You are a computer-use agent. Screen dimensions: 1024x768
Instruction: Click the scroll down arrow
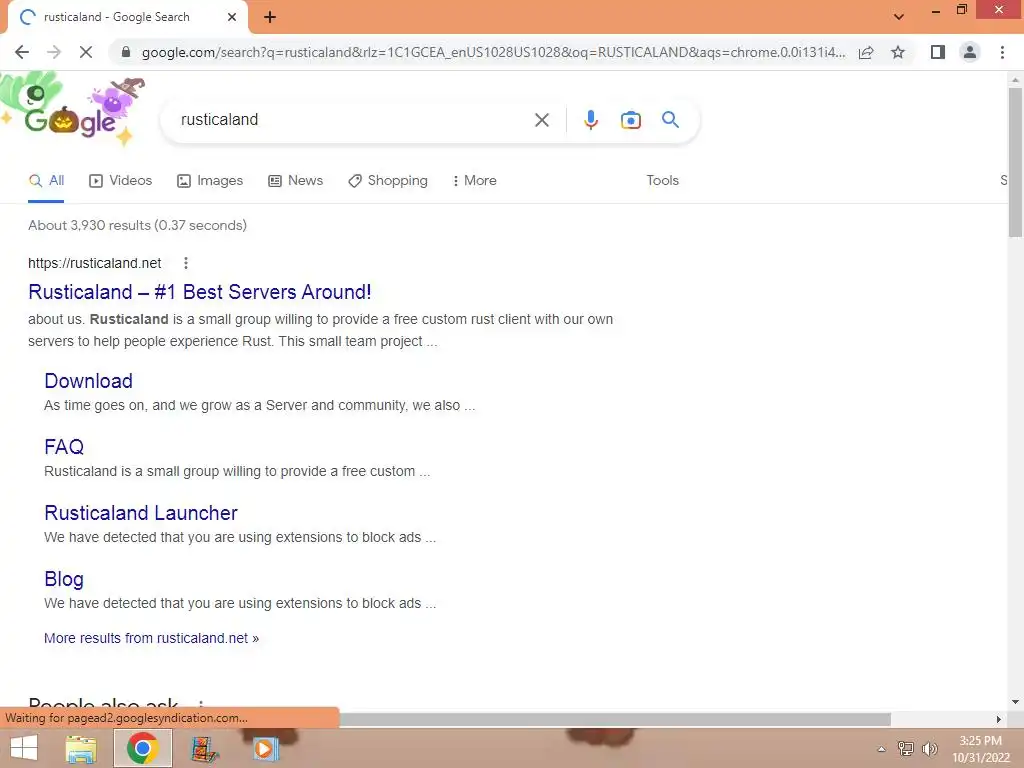click(1015, 702)
